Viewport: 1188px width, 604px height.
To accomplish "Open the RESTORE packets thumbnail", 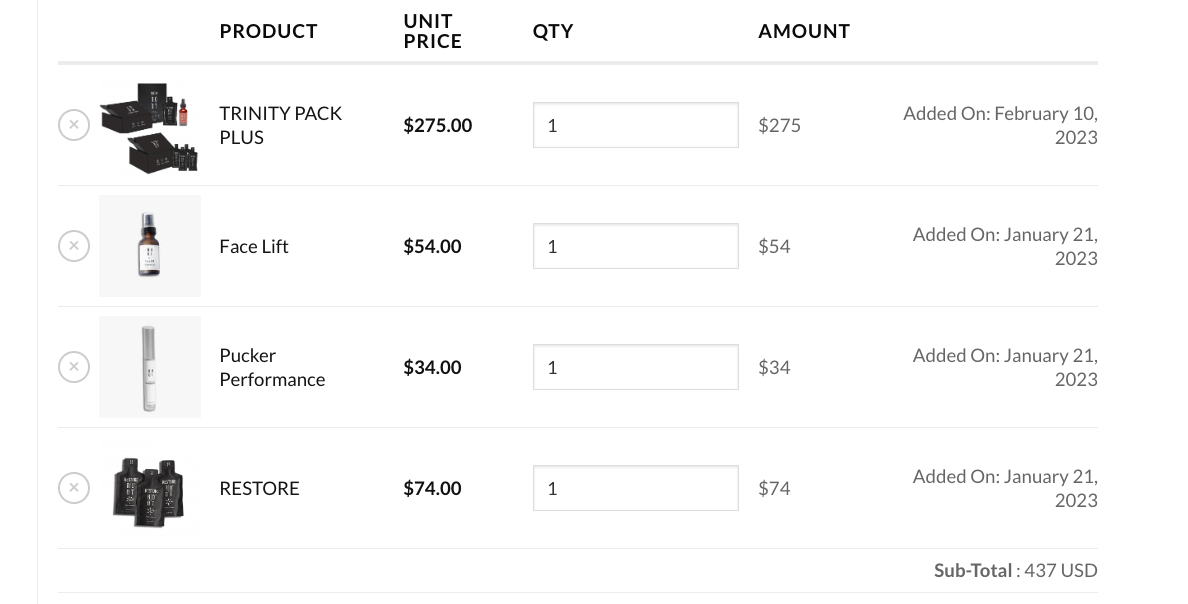I will pyautogui.click(x=150, y=488).
